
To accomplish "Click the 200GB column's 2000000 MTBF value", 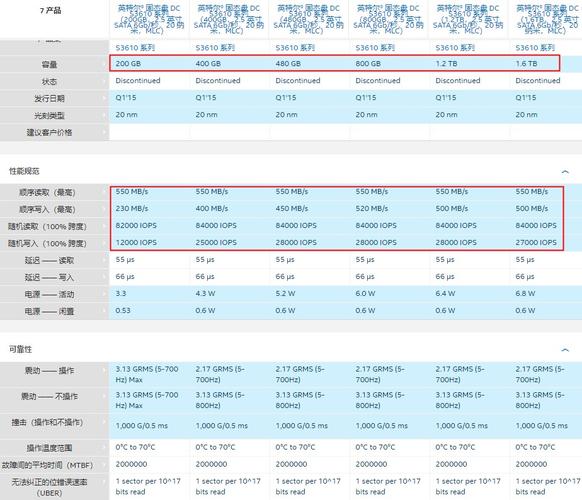I will pos(131,464).
